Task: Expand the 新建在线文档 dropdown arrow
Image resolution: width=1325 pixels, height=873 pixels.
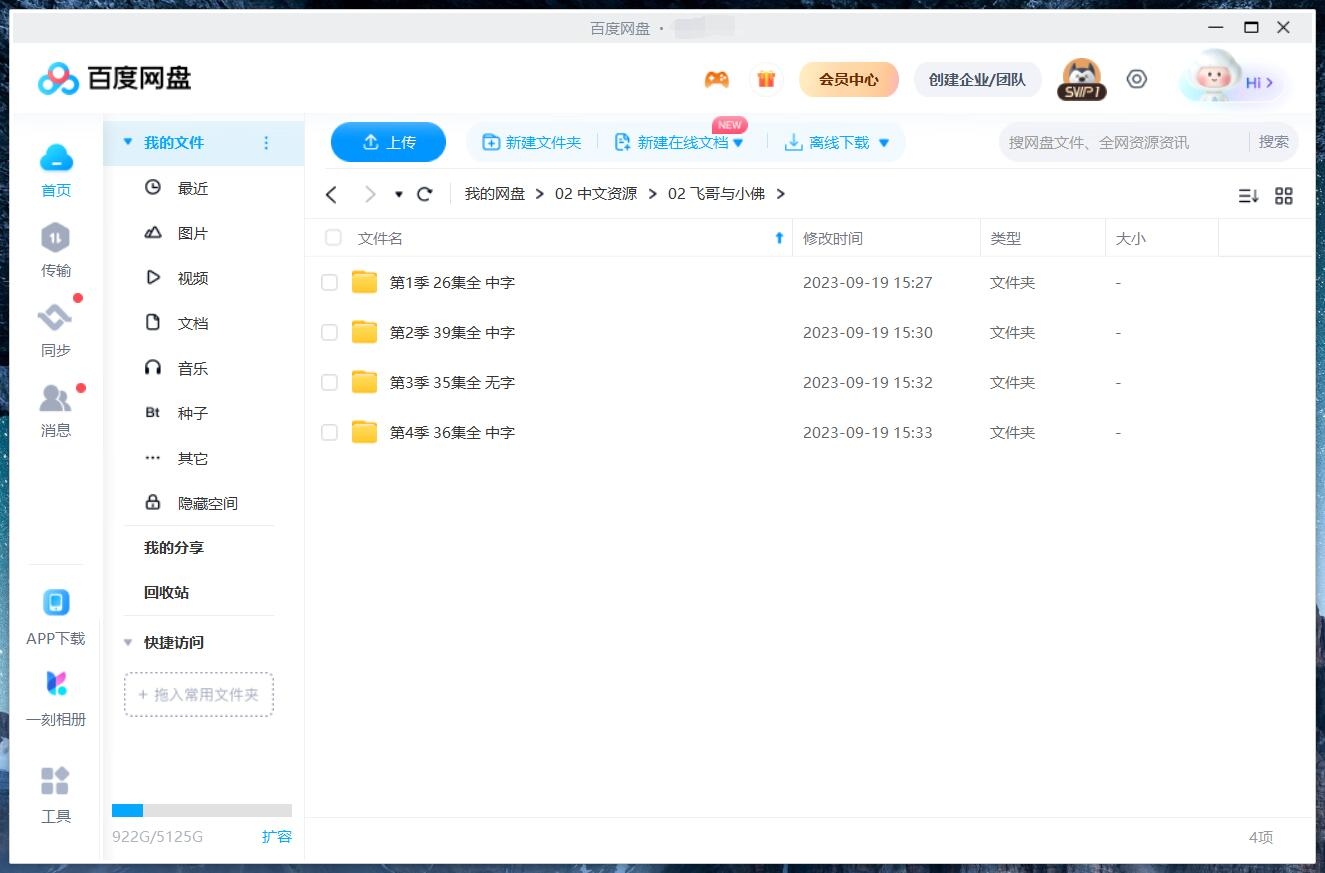Action: [739, 142]
